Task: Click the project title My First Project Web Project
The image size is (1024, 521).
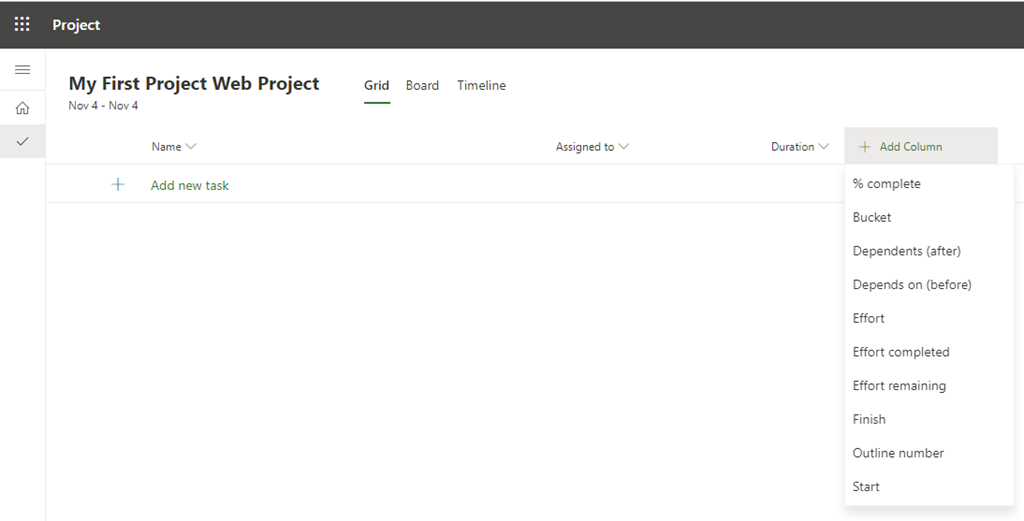Action: (x=194, y=84)
